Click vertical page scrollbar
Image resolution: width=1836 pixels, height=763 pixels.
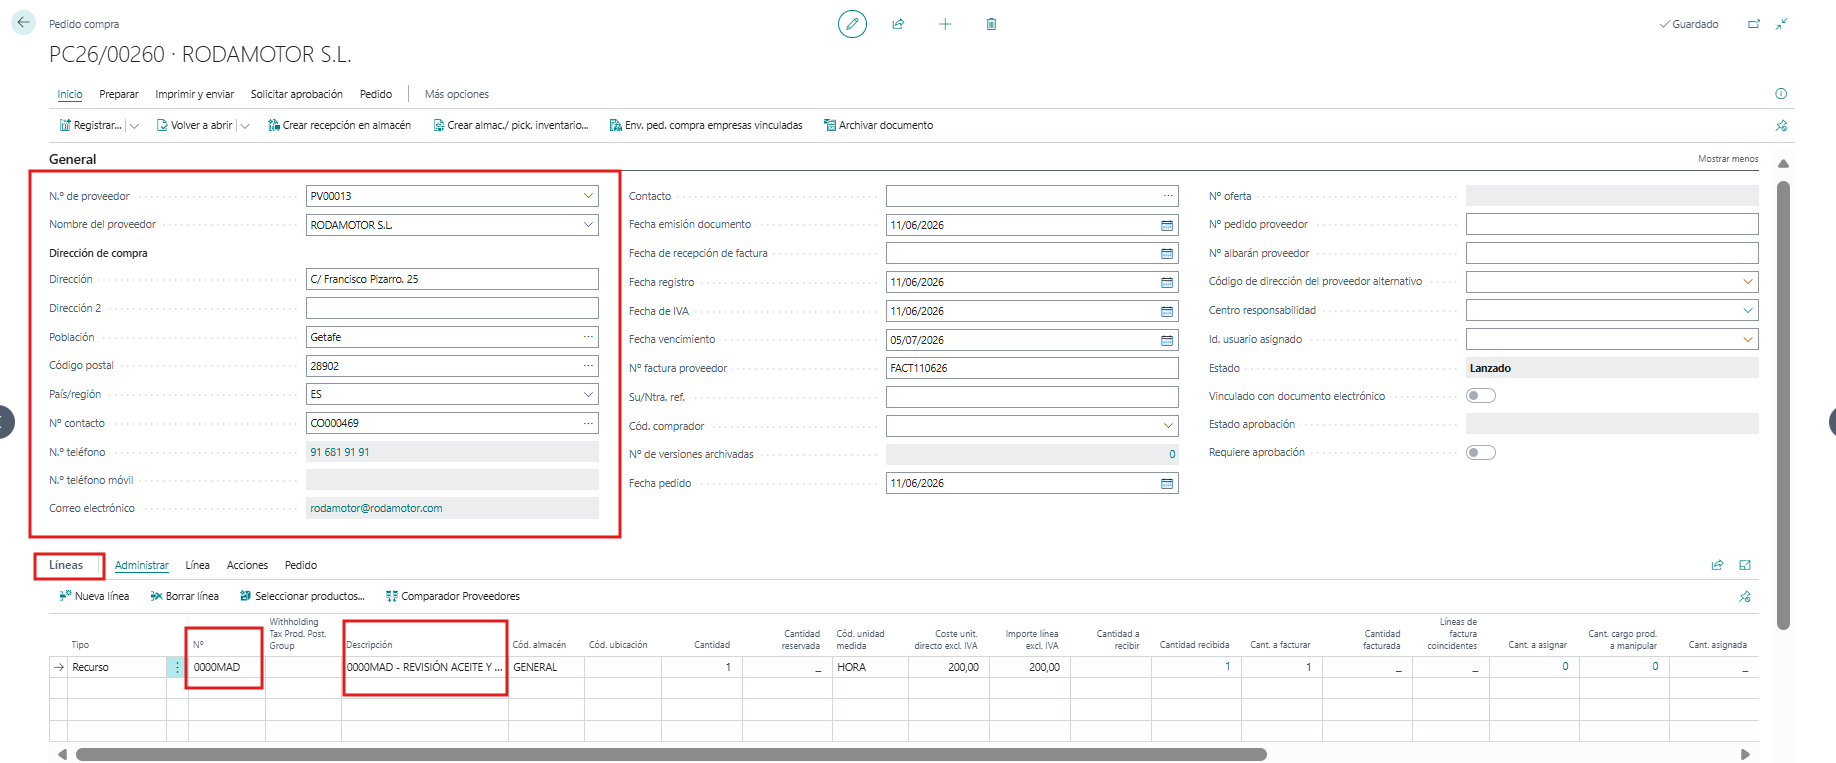coord(1783,405)
